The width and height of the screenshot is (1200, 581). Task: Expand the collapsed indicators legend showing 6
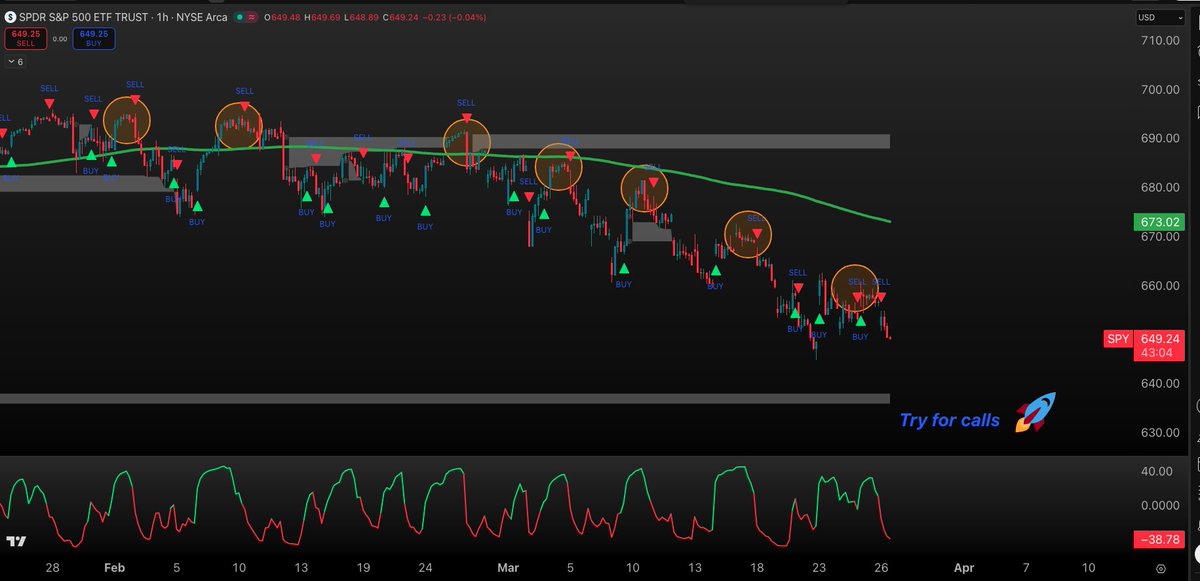(x=15, y=62)
